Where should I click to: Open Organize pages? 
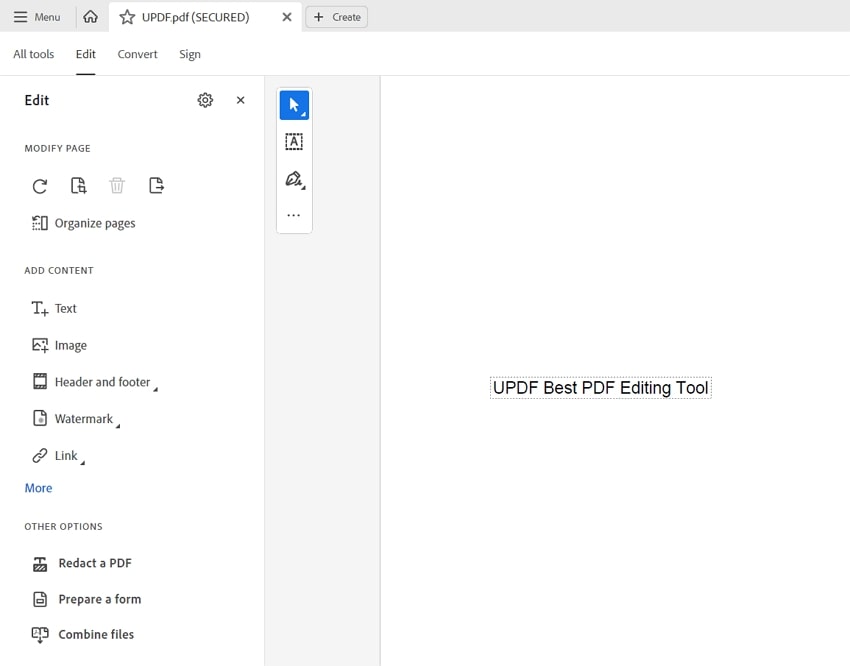click(x=83, y=223)
